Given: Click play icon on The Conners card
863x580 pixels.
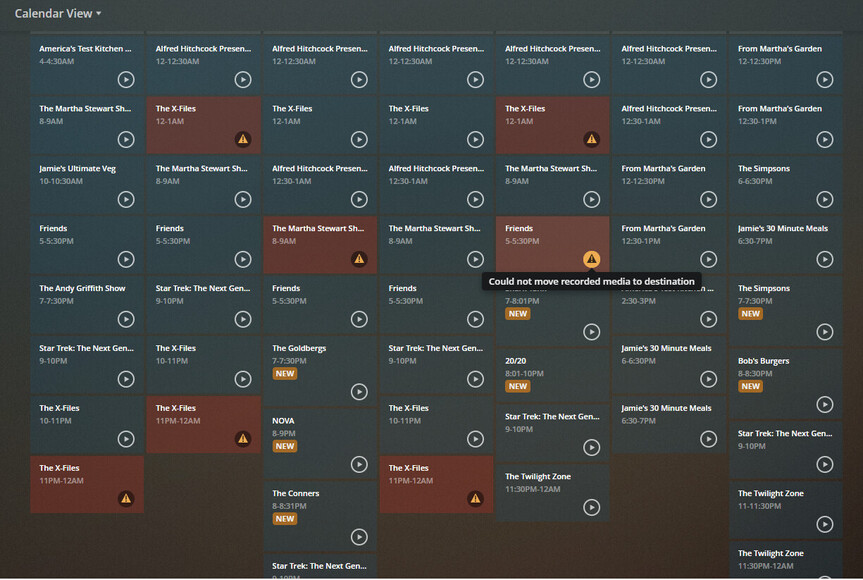Looking at the screenshot, I should pos(359,537).
